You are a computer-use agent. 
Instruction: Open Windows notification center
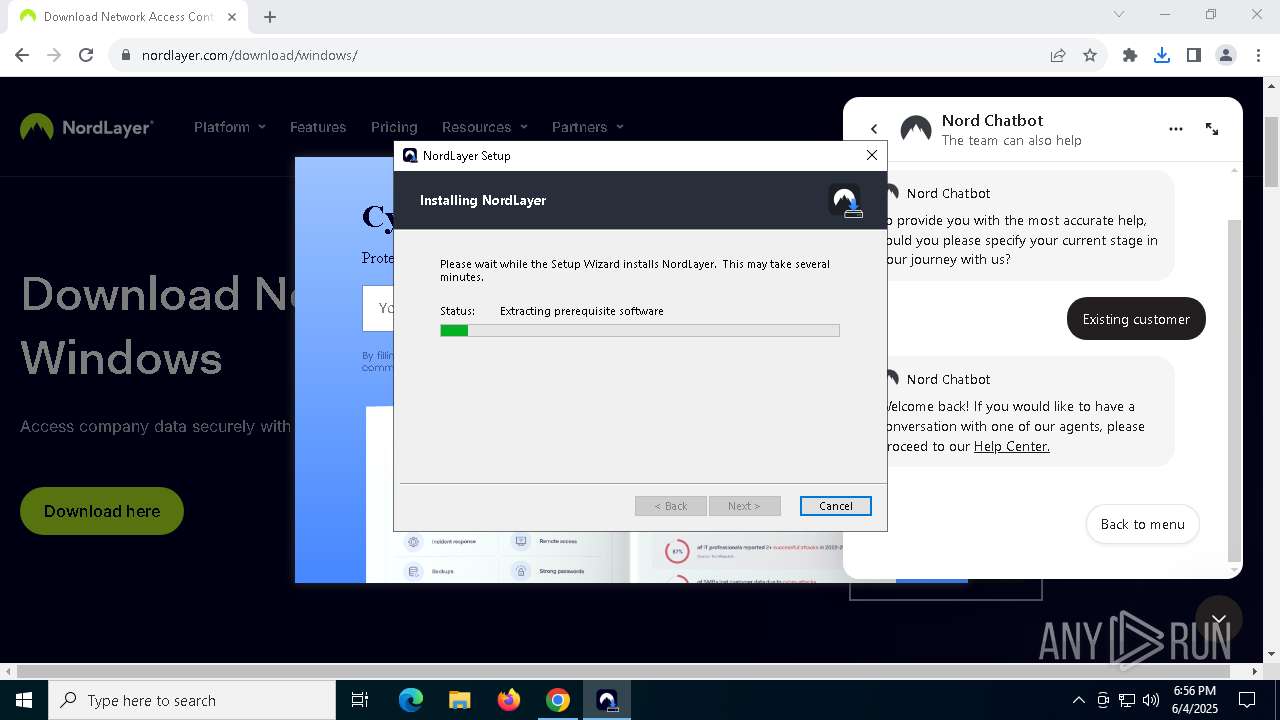coord(1247,700)
